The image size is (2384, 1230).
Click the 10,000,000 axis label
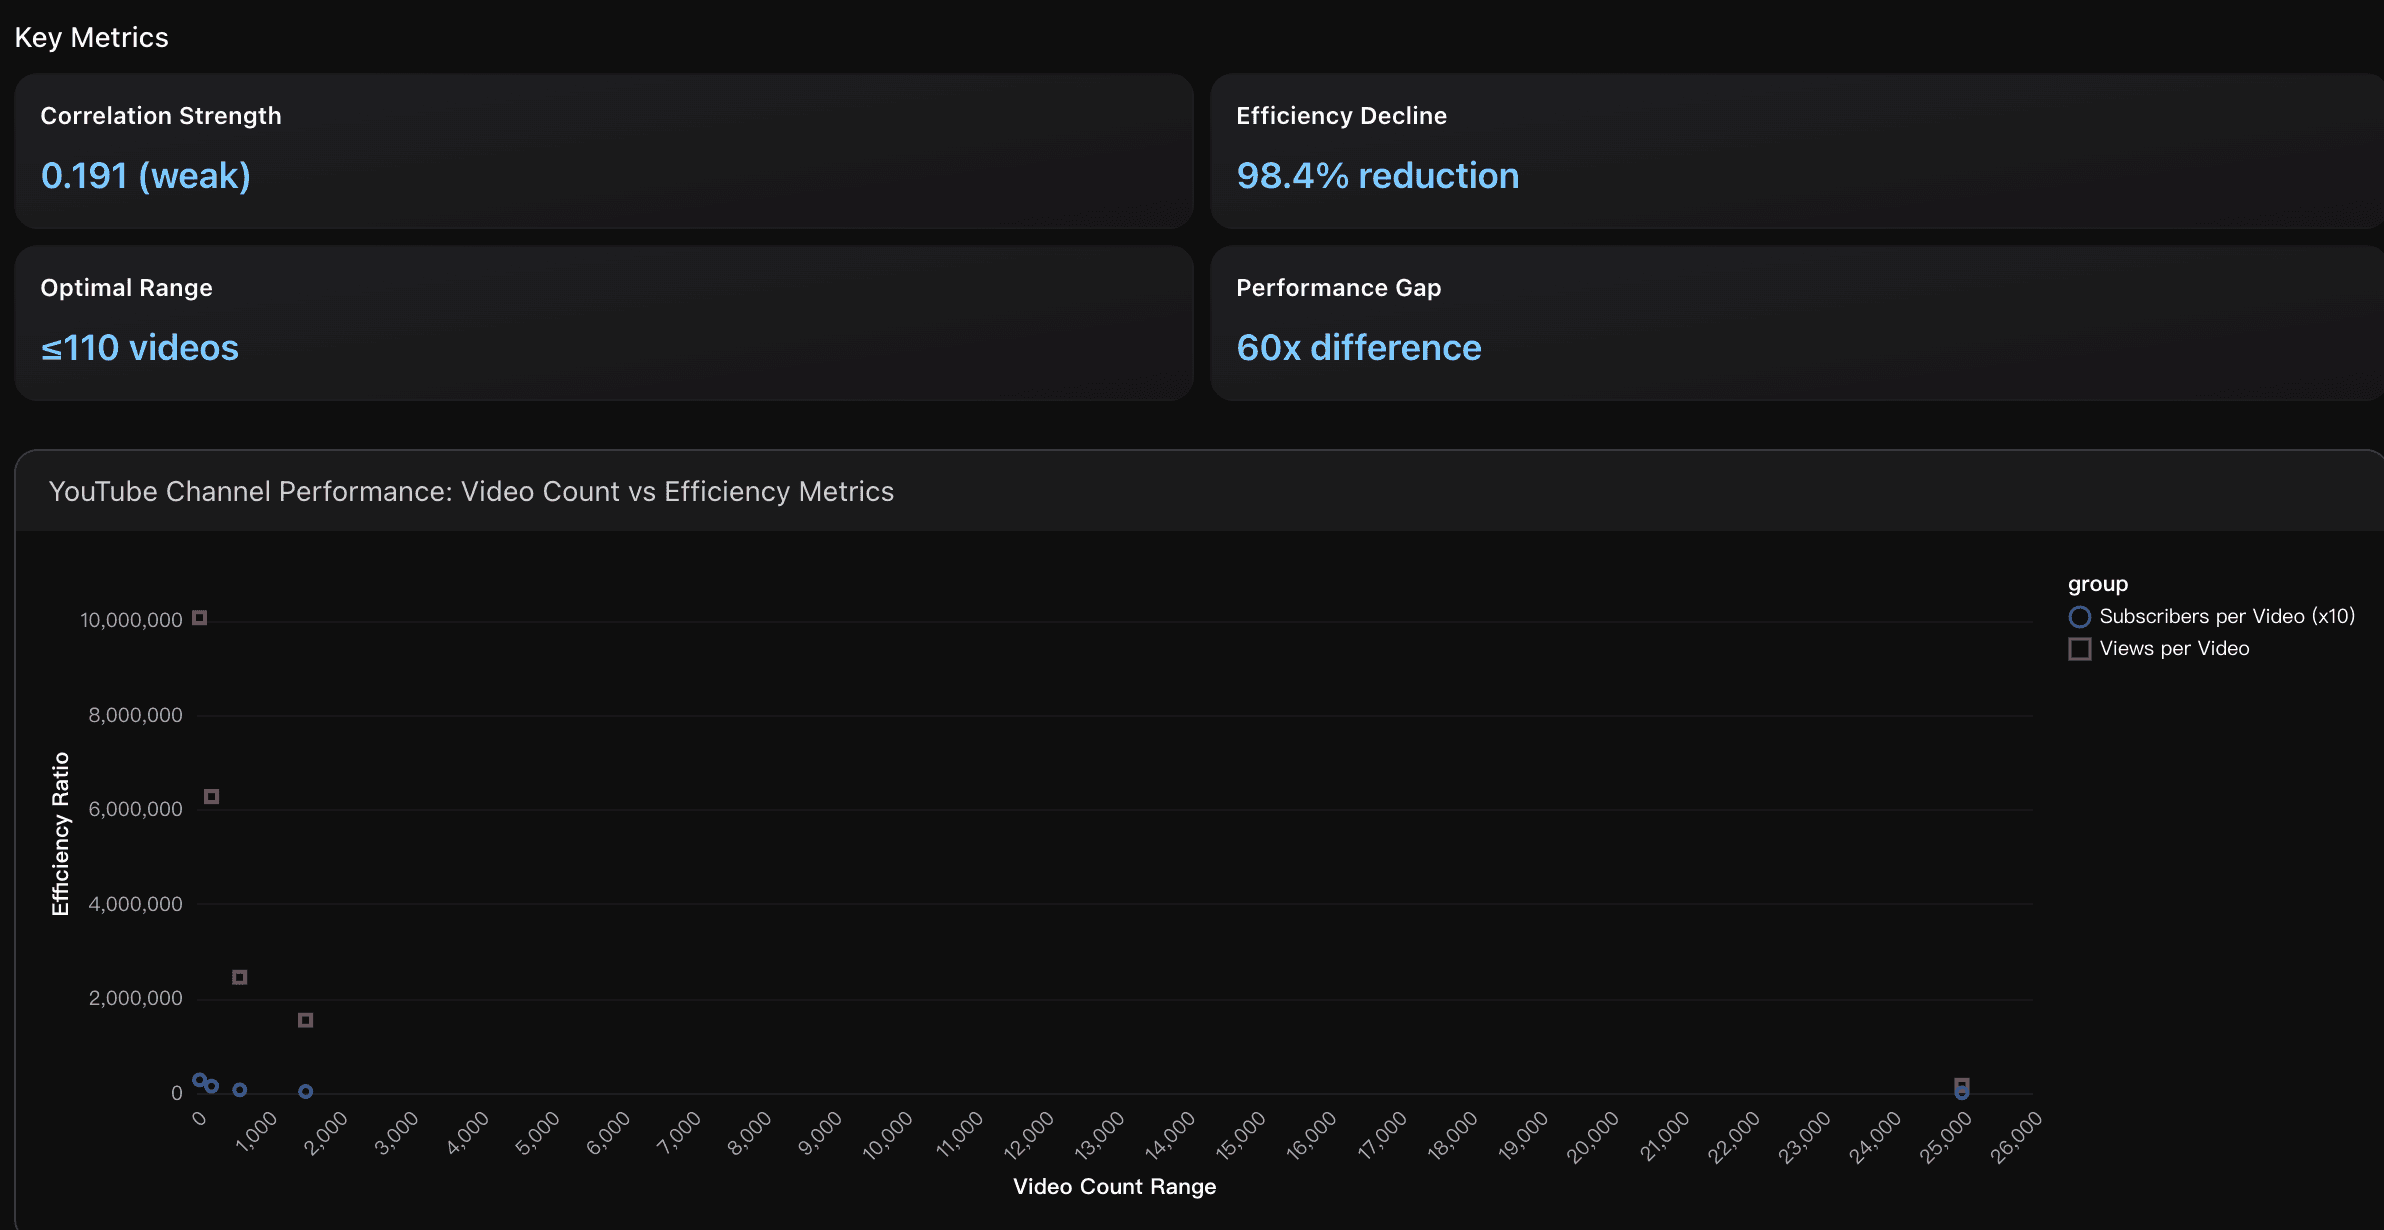(130, 618)
